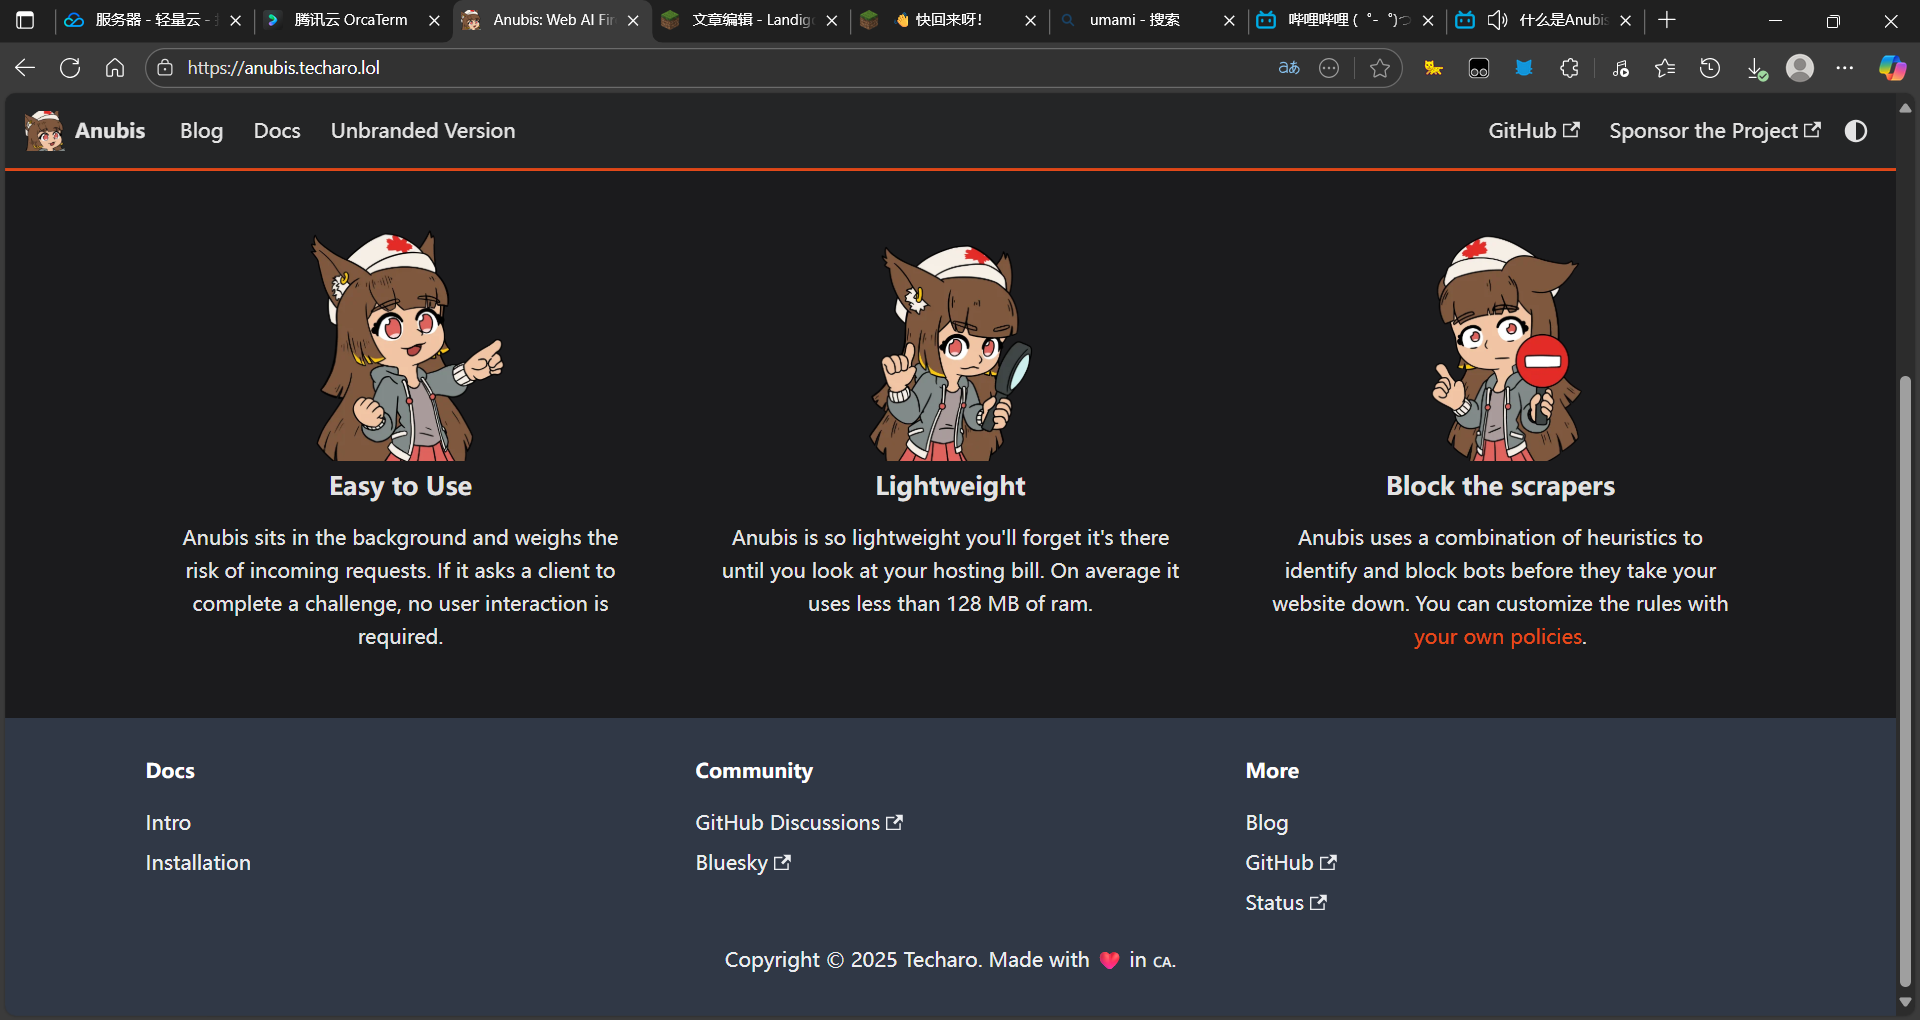
Task: Click the browser refresh icon
Action: [x=70, y=68]
